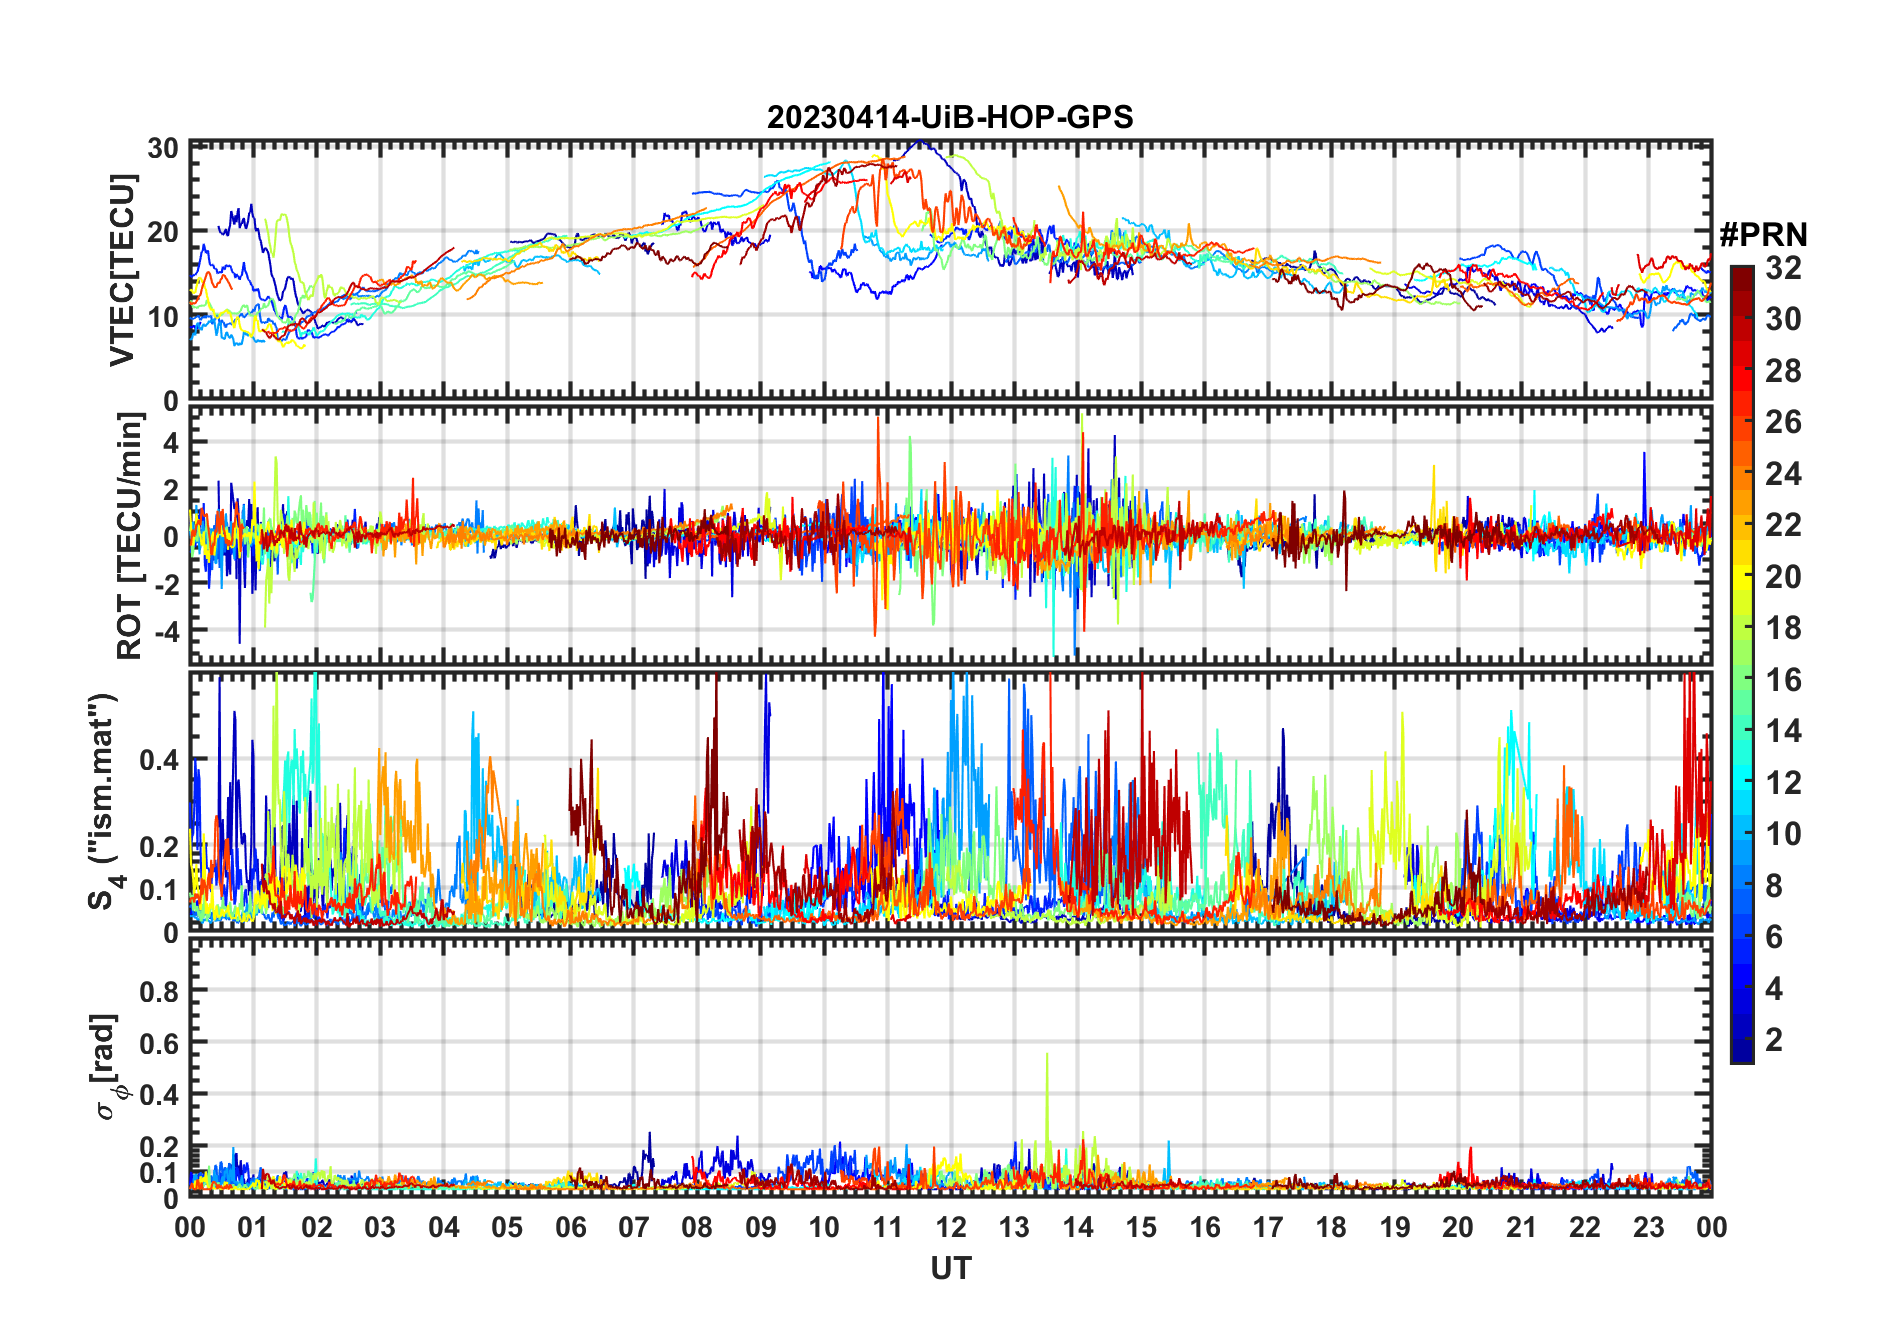Image resolution: width=1902 pixels, height=1330 pixels.
Task: Select the VTEC[TECU] y-axis label
Action: click(122, 271)
